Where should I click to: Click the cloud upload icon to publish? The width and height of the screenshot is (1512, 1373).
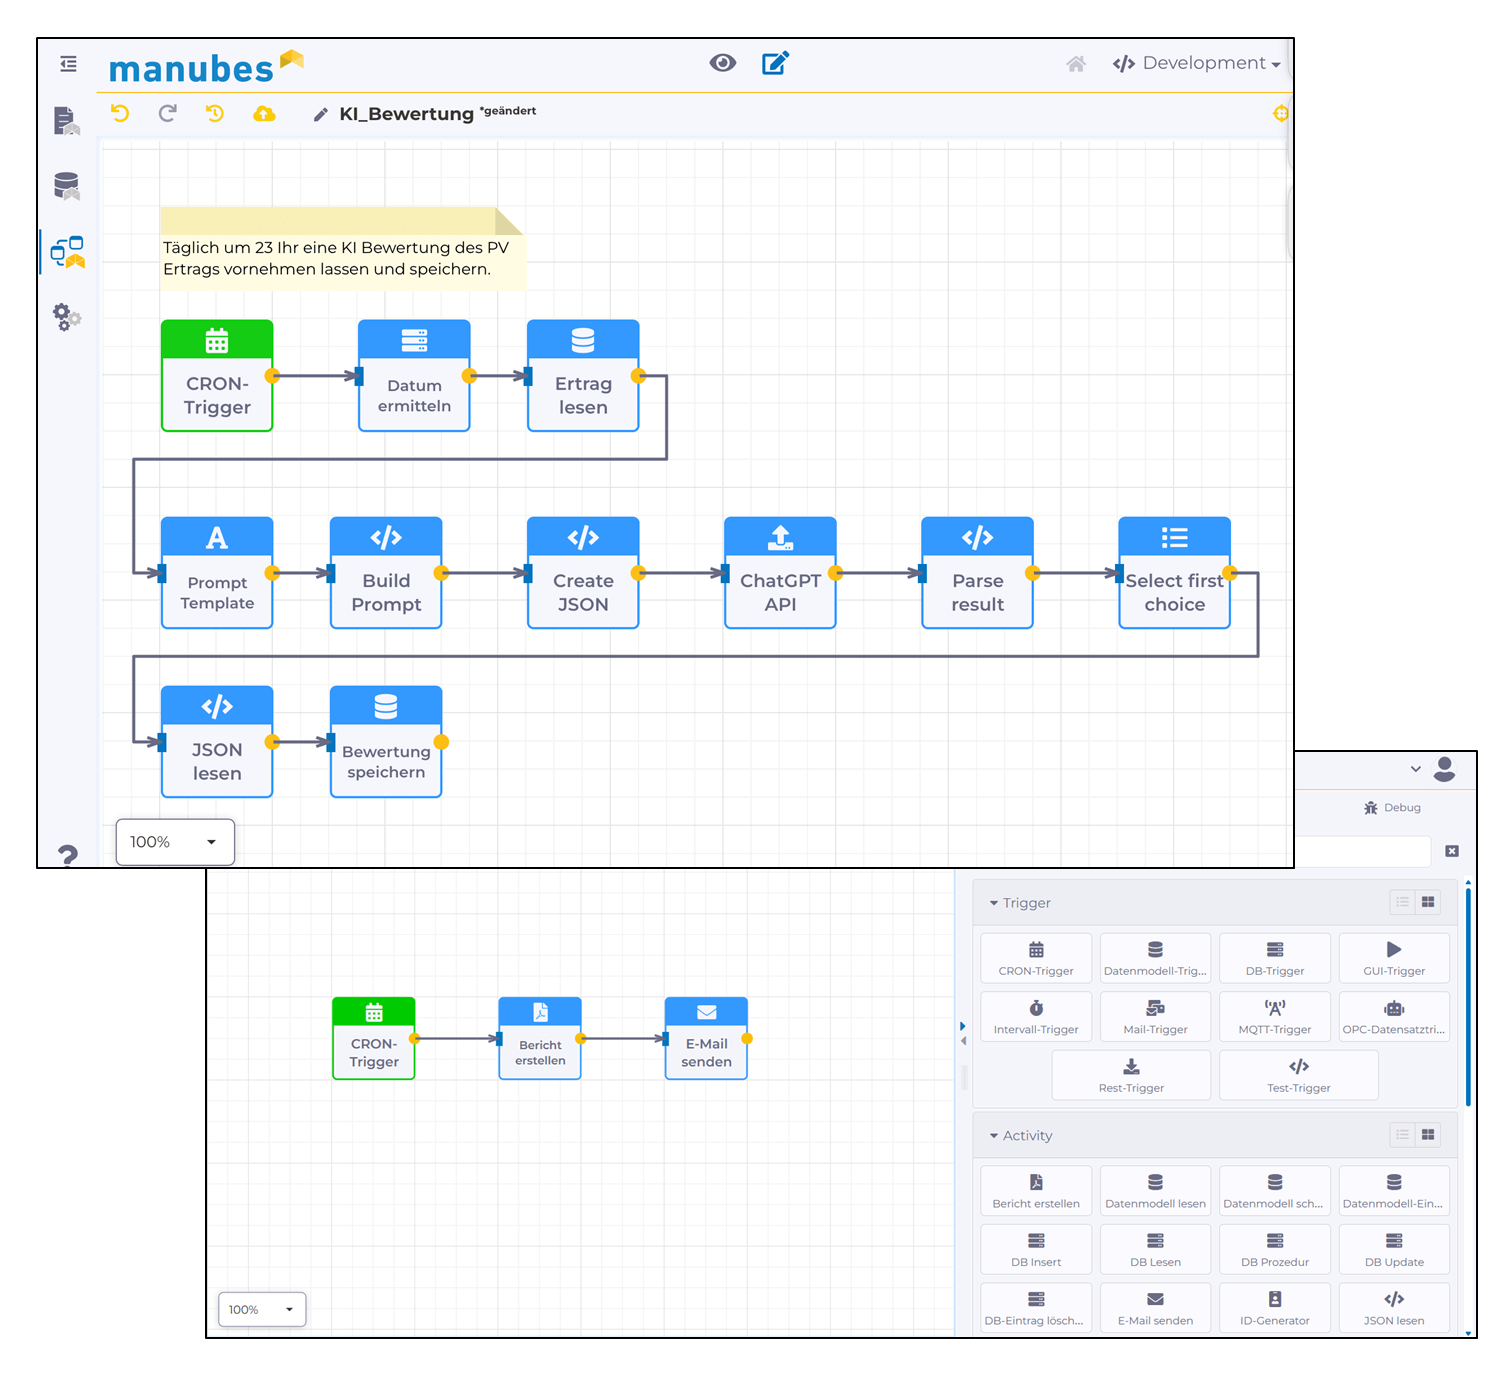(x=264, y=113)
